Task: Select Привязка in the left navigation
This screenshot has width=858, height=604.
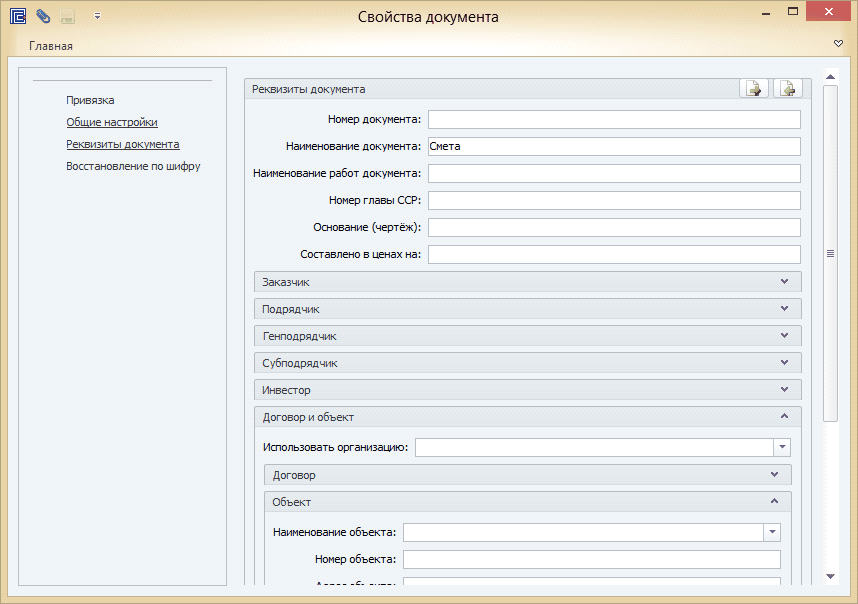Action: tap(90, 100)
